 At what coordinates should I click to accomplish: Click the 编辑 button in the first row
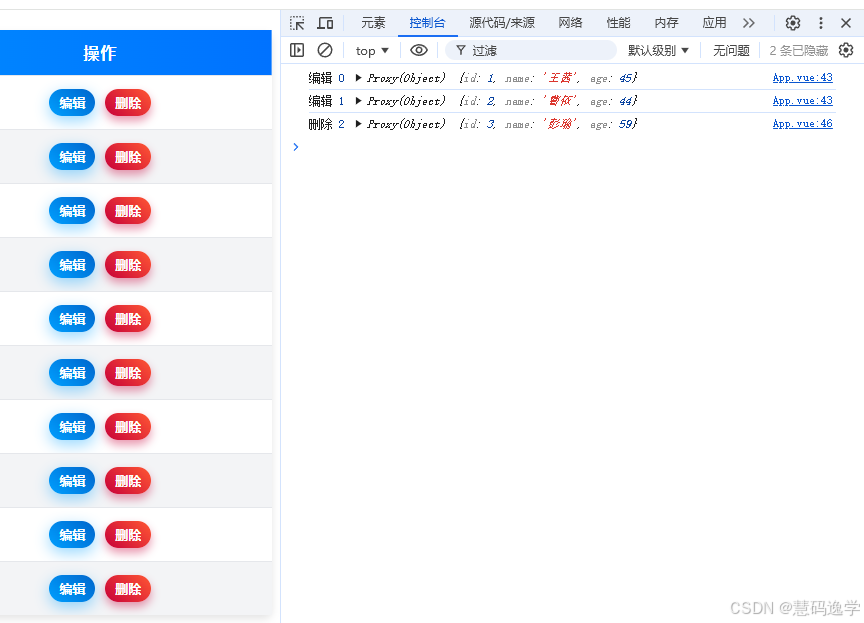tap(72, 102)
